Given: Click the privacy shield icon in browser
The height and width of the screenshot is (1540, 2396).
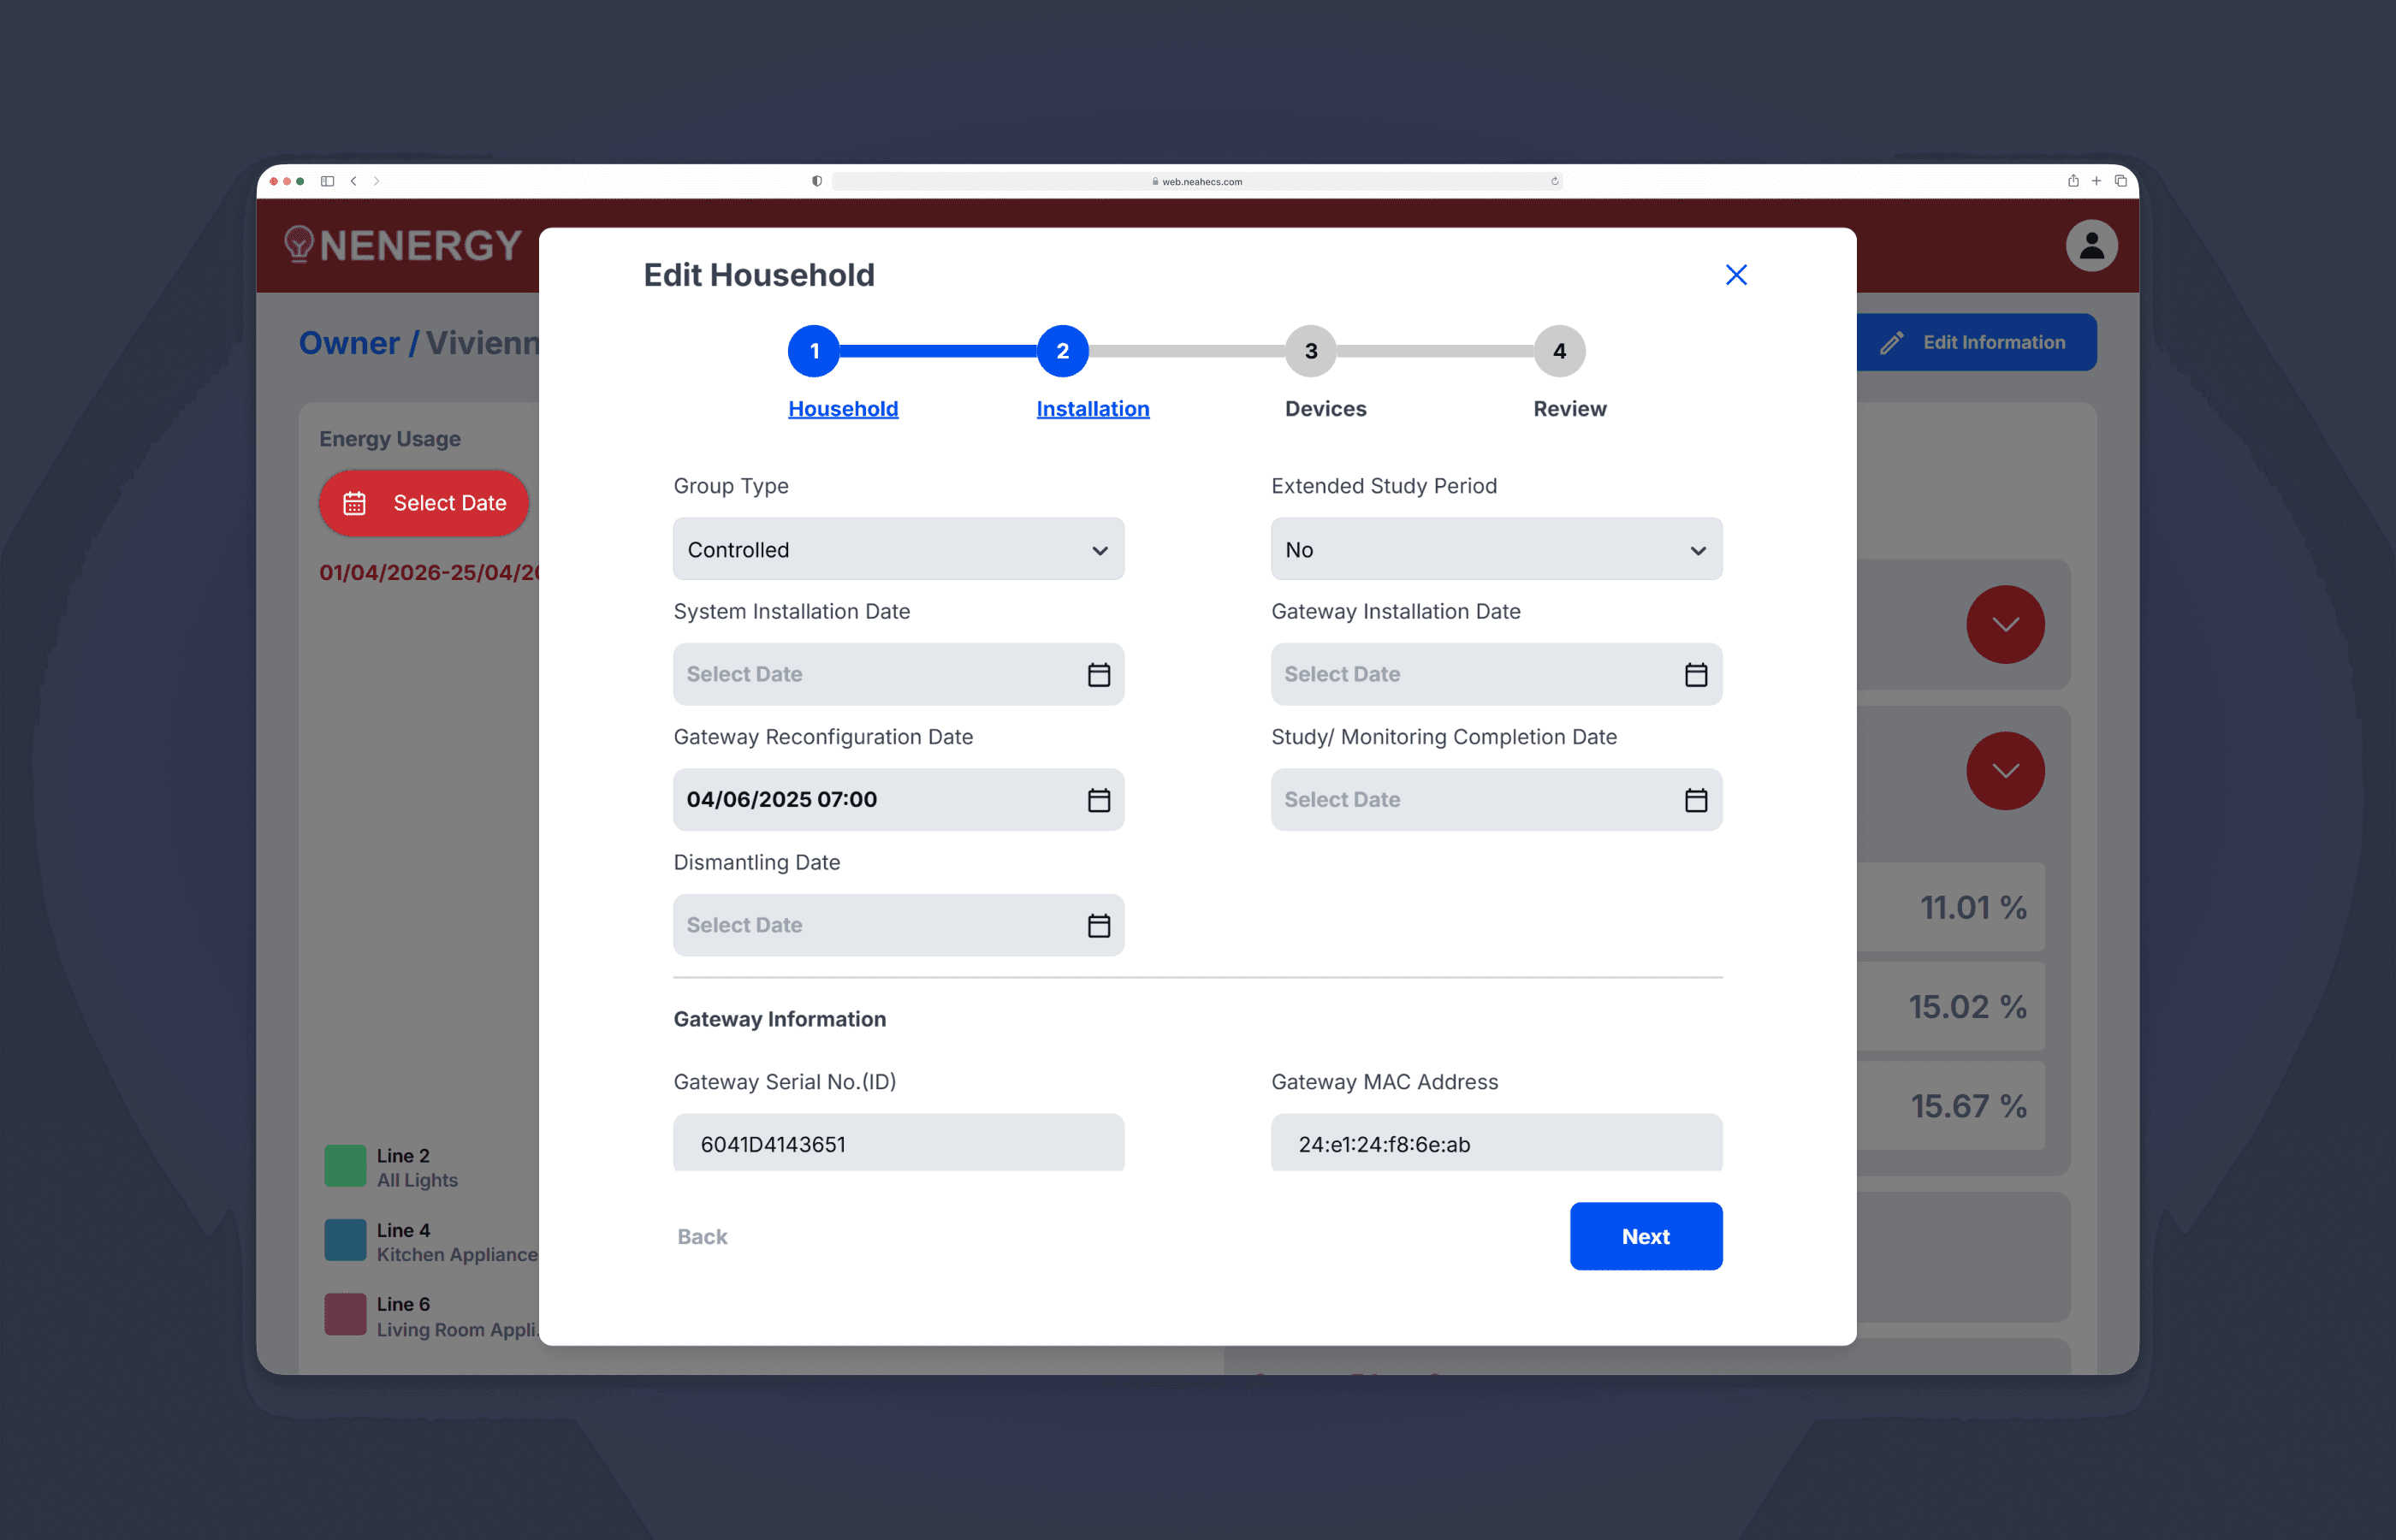Looking at the screenshot, I should click(x=817, y=181).
